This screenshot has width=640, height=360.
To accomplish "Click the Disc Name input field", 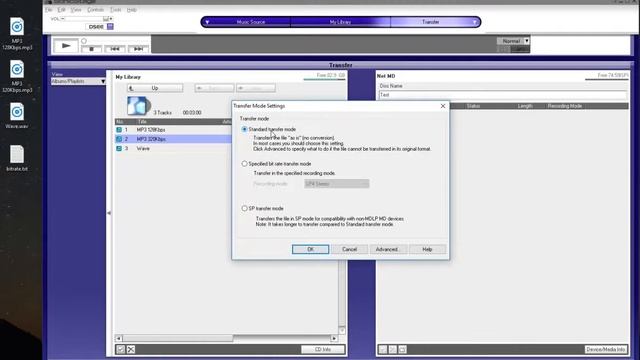I will (503, 95).
